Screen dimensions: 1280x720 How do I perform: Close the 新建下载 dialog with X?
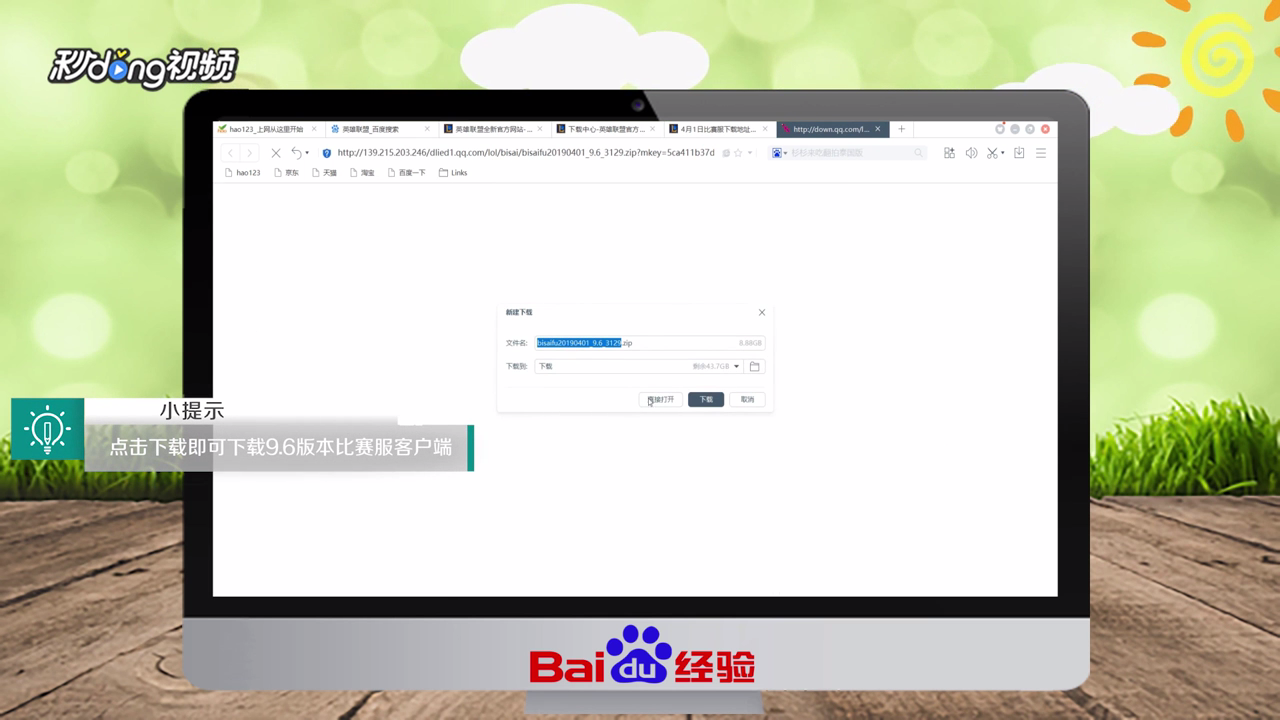[762, 312]
